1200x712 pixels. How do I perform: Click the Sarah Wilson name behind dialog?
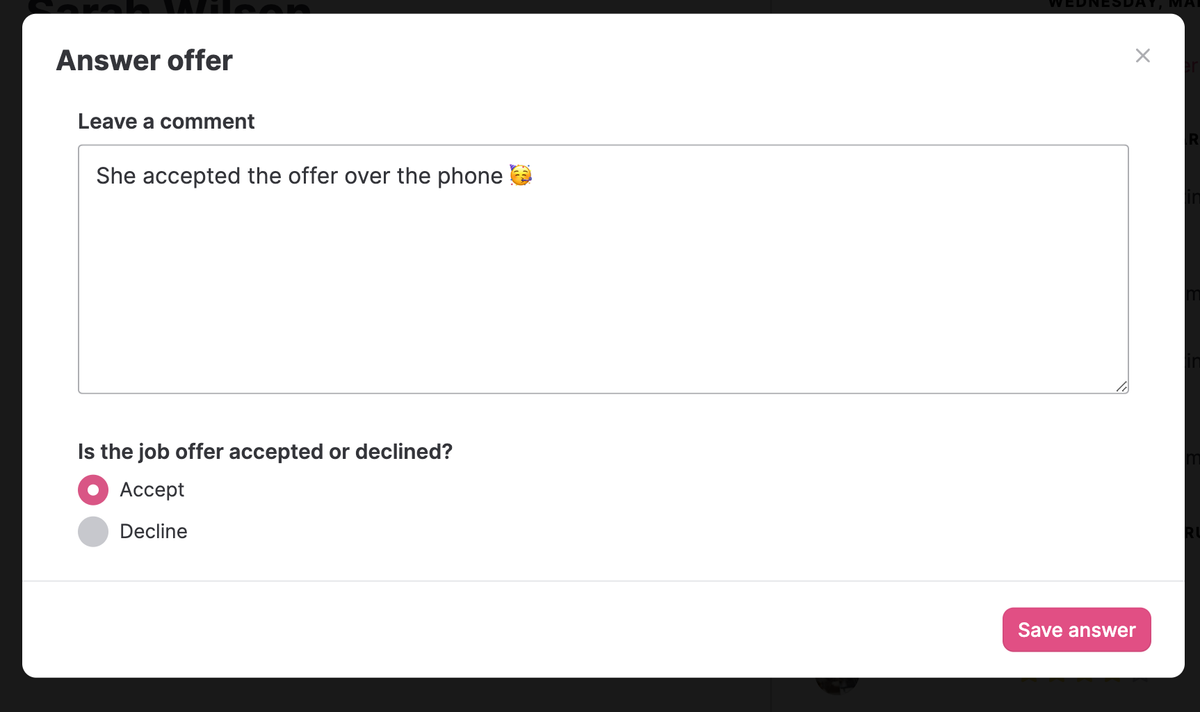[170, 8]
